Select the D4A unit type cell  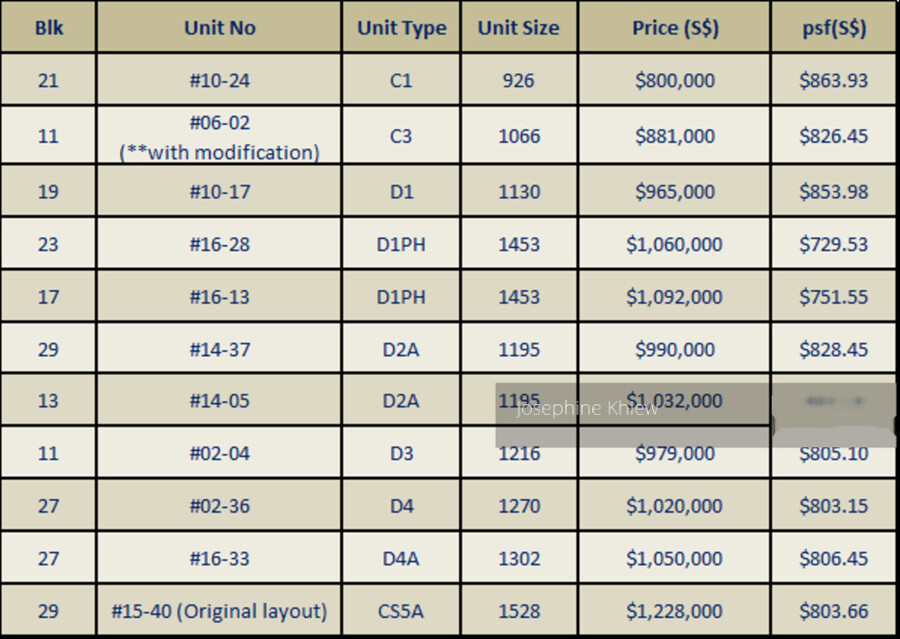coord(401,558)
